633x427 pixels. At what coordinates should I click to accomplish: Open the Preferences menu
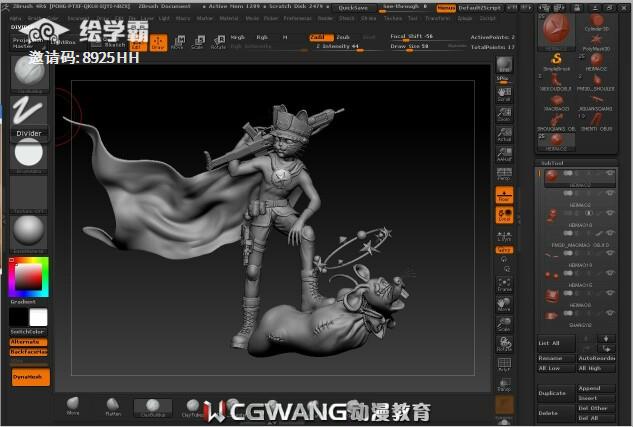click(297, 19)
